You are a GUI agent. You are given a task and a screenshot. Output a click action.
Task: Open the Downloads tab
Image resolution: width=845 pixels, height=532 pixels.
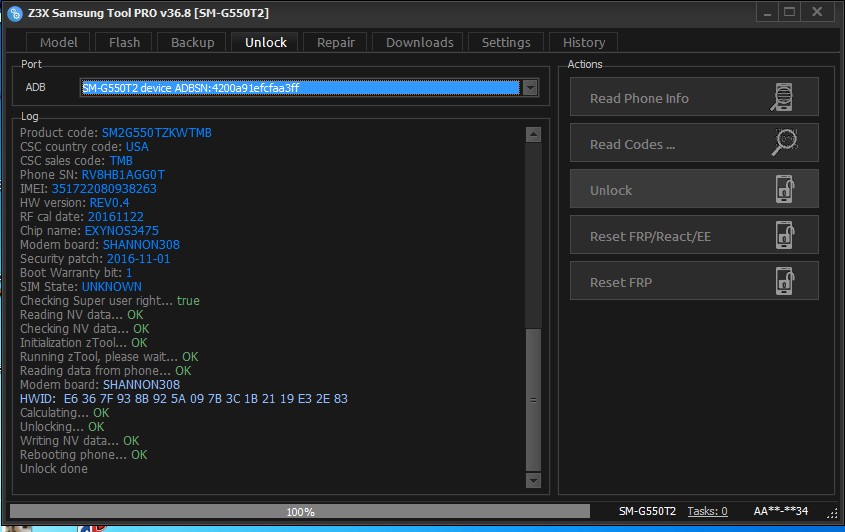click(419, 42)
